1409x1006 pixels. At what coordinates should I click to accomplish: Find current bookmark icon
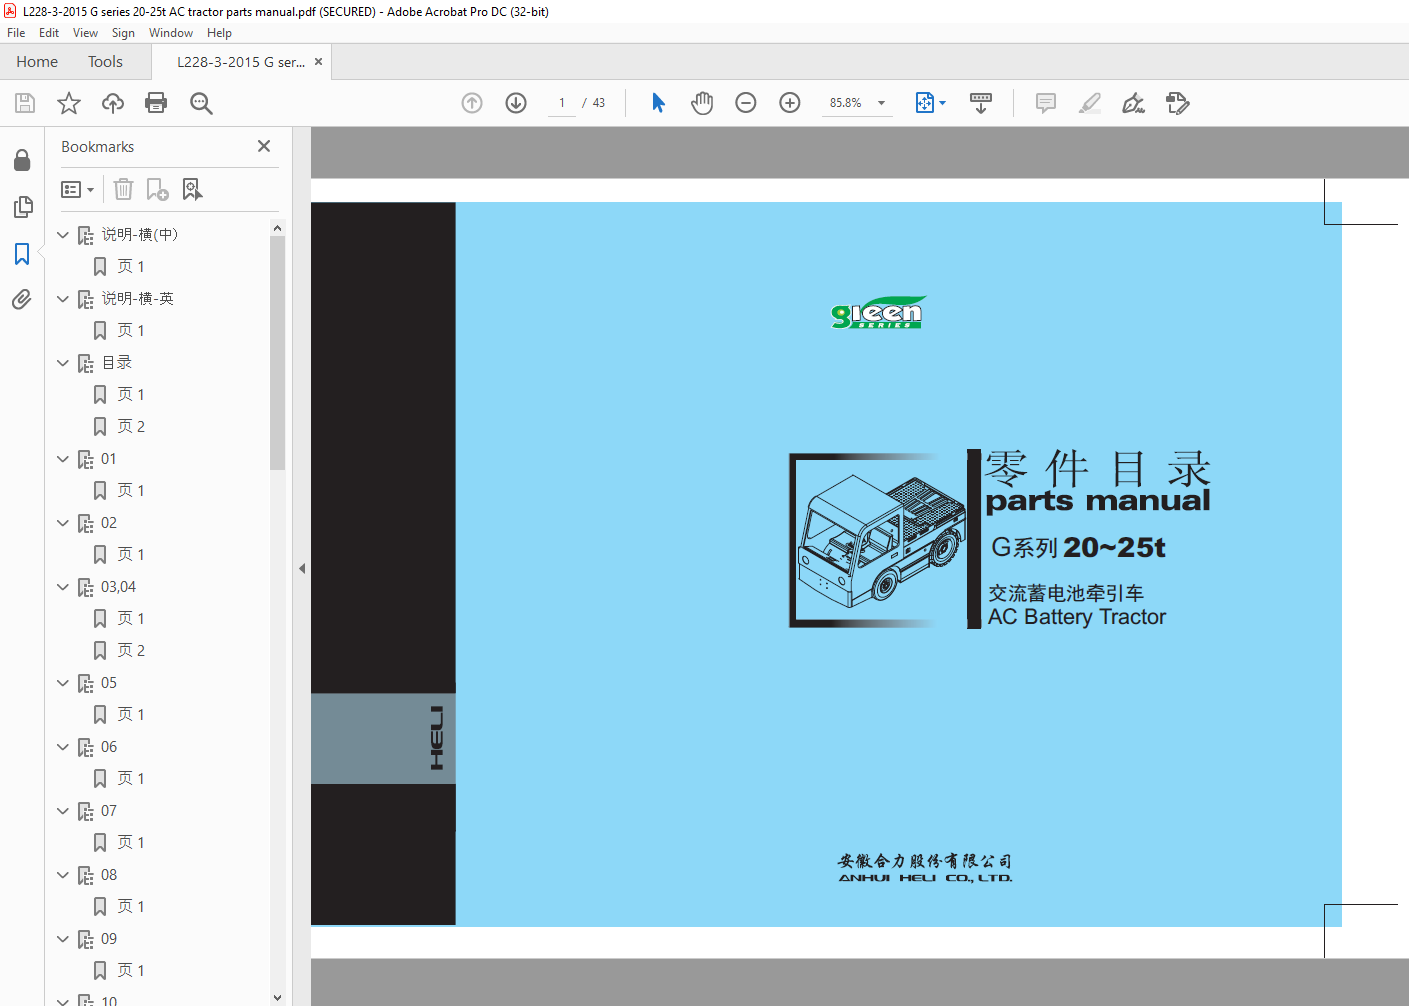coord(192,189)
